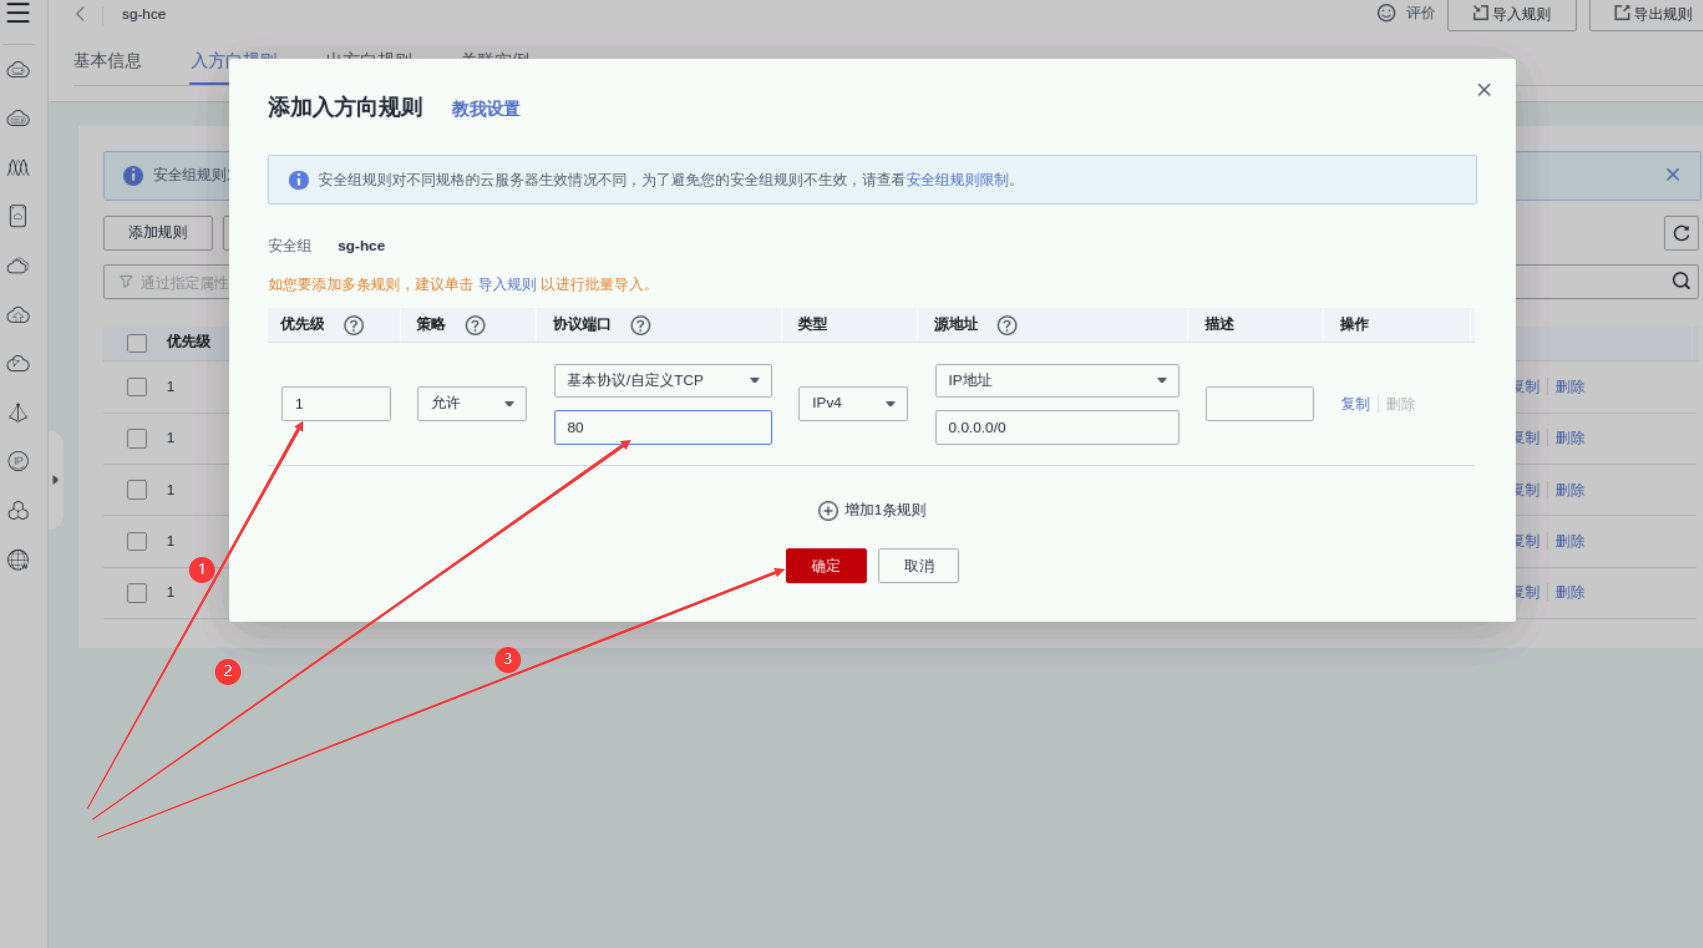Dismiss the background info banner with its X
This screenshot has height=948, width=1703.
tap(1673, 175)
